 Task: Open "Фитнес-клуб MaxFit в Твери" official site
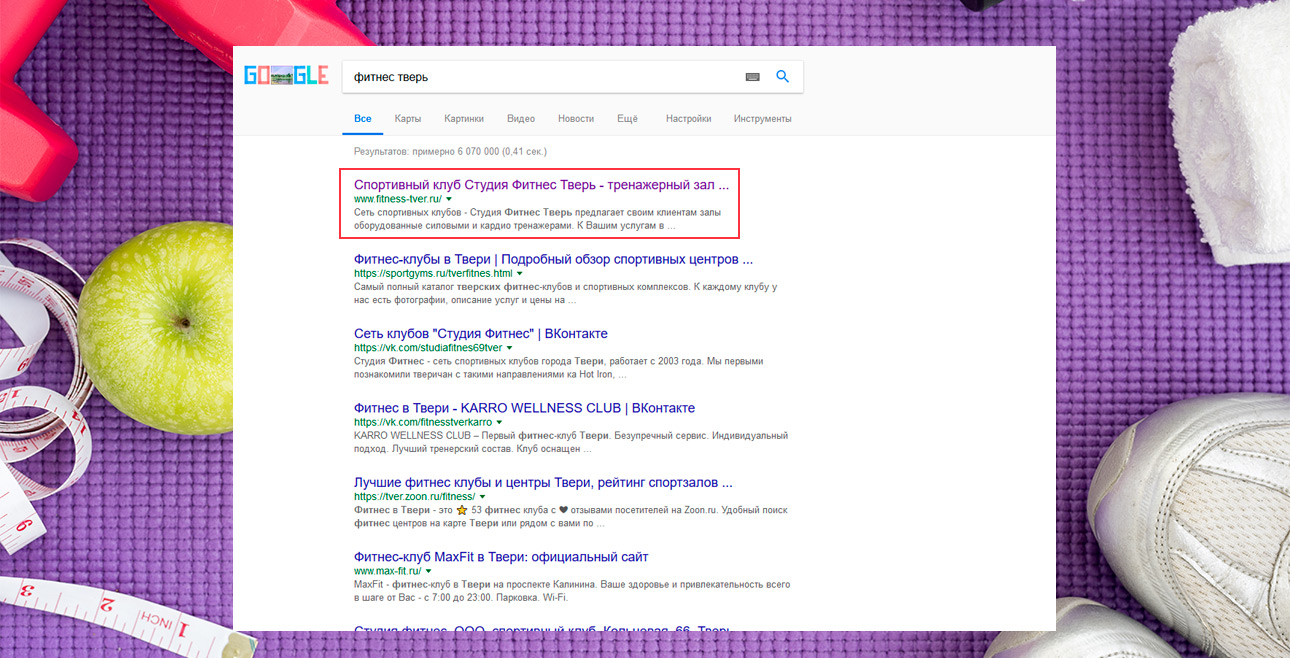[501, 557]
